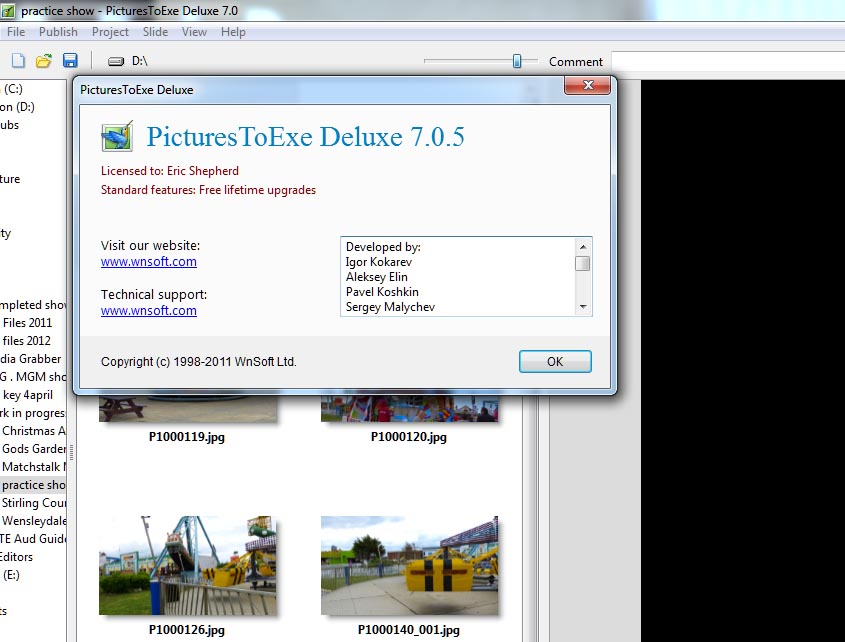Click developer name Aleksey Elin
845x642 pixels.
[x=377, y=277]
